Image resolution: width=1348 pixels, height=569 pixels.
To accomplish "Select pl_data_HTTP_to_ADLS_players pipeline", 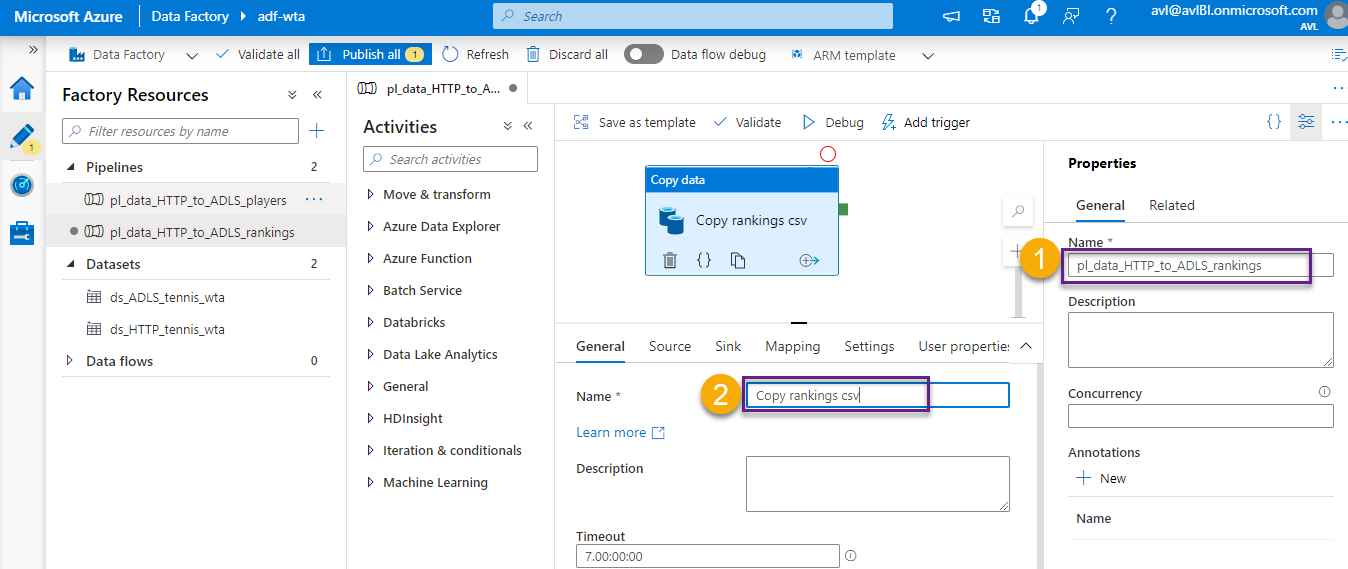I will click(198, 200).
